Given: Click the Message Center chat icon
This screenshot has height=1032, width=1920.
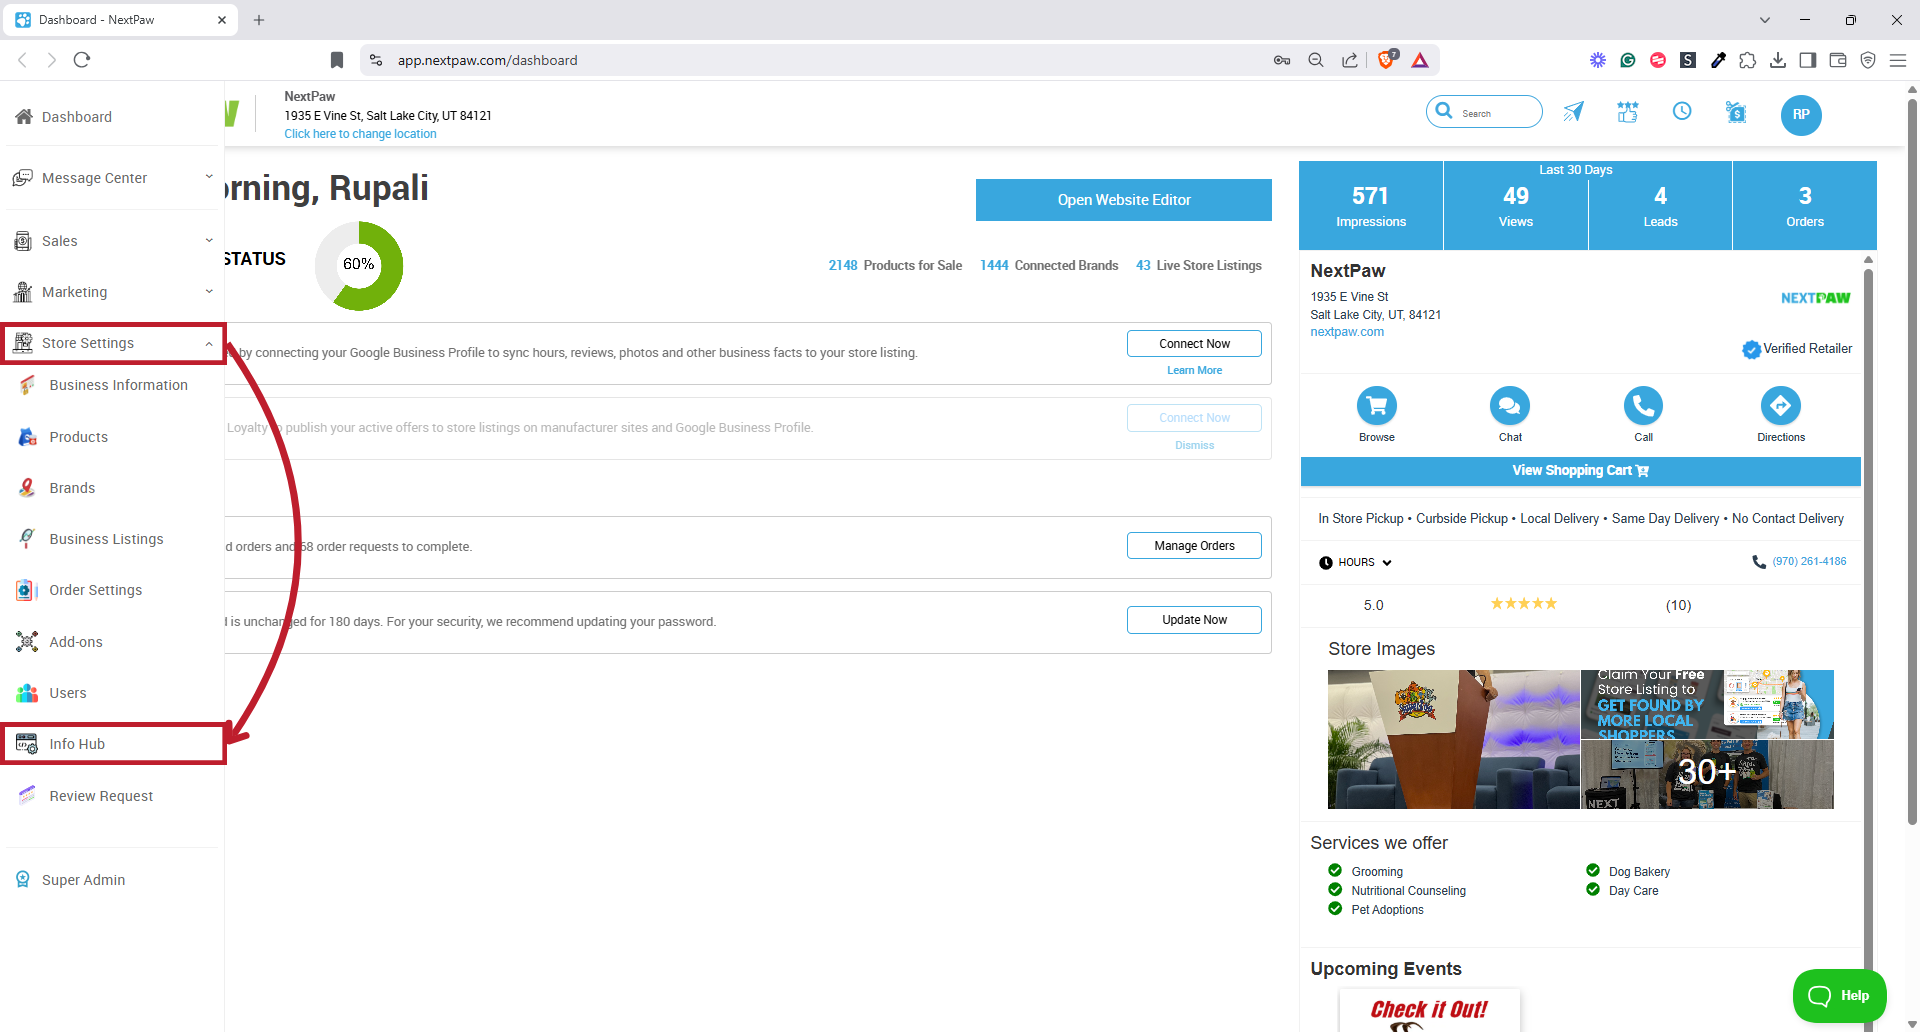Looking at the screenshot, I should click(x=22, y=178).
